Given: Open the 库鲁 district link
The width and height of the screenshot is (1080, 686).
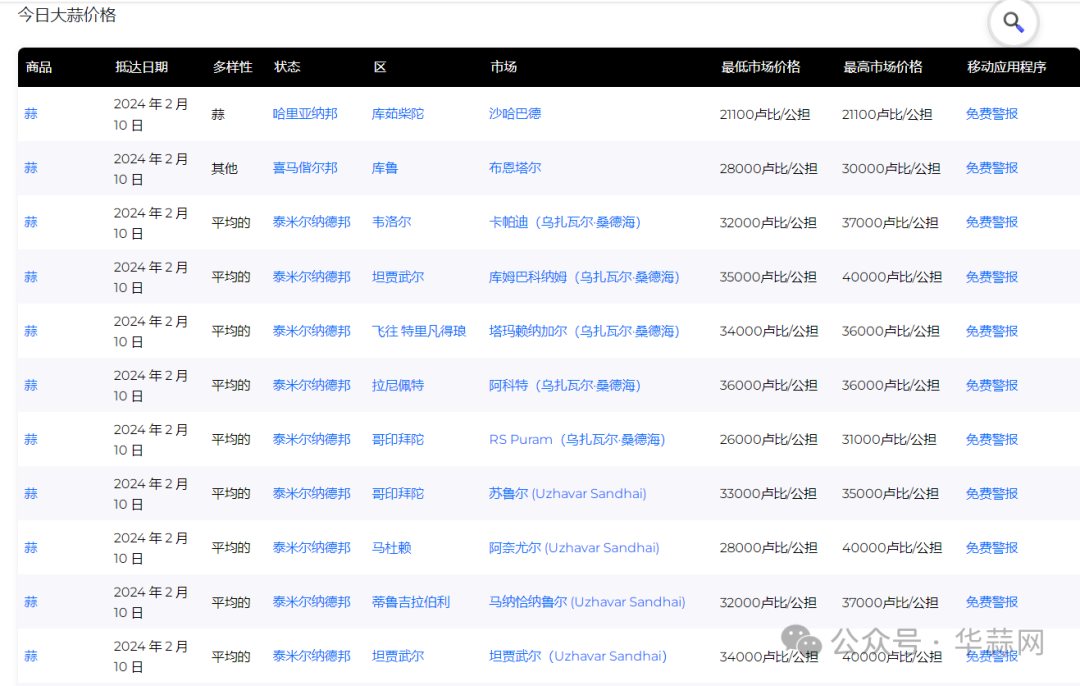Looking at the screenshot, I should (384, 168).
